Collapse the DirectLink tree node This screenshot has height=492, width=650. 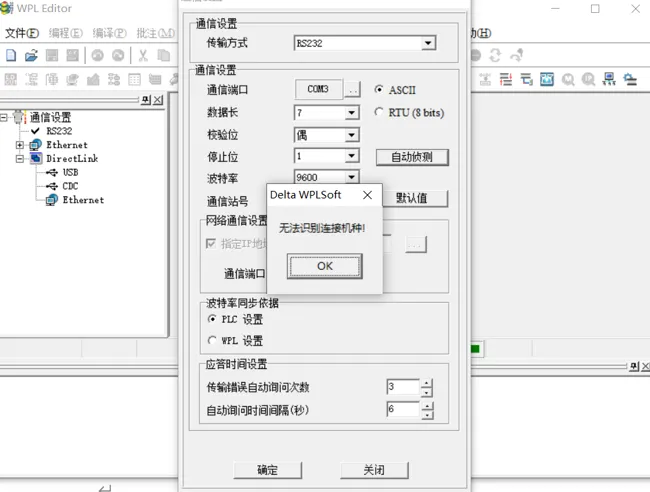click(x=19, y=159)
